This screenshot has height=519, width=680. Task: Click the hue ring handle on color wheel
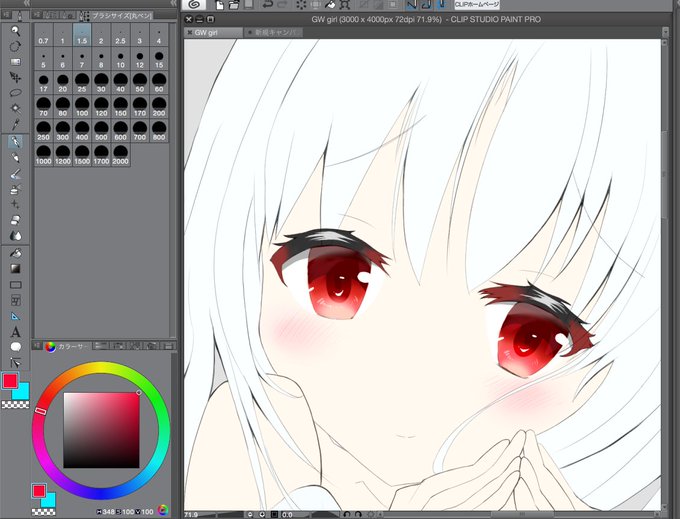tap(40, 411)
